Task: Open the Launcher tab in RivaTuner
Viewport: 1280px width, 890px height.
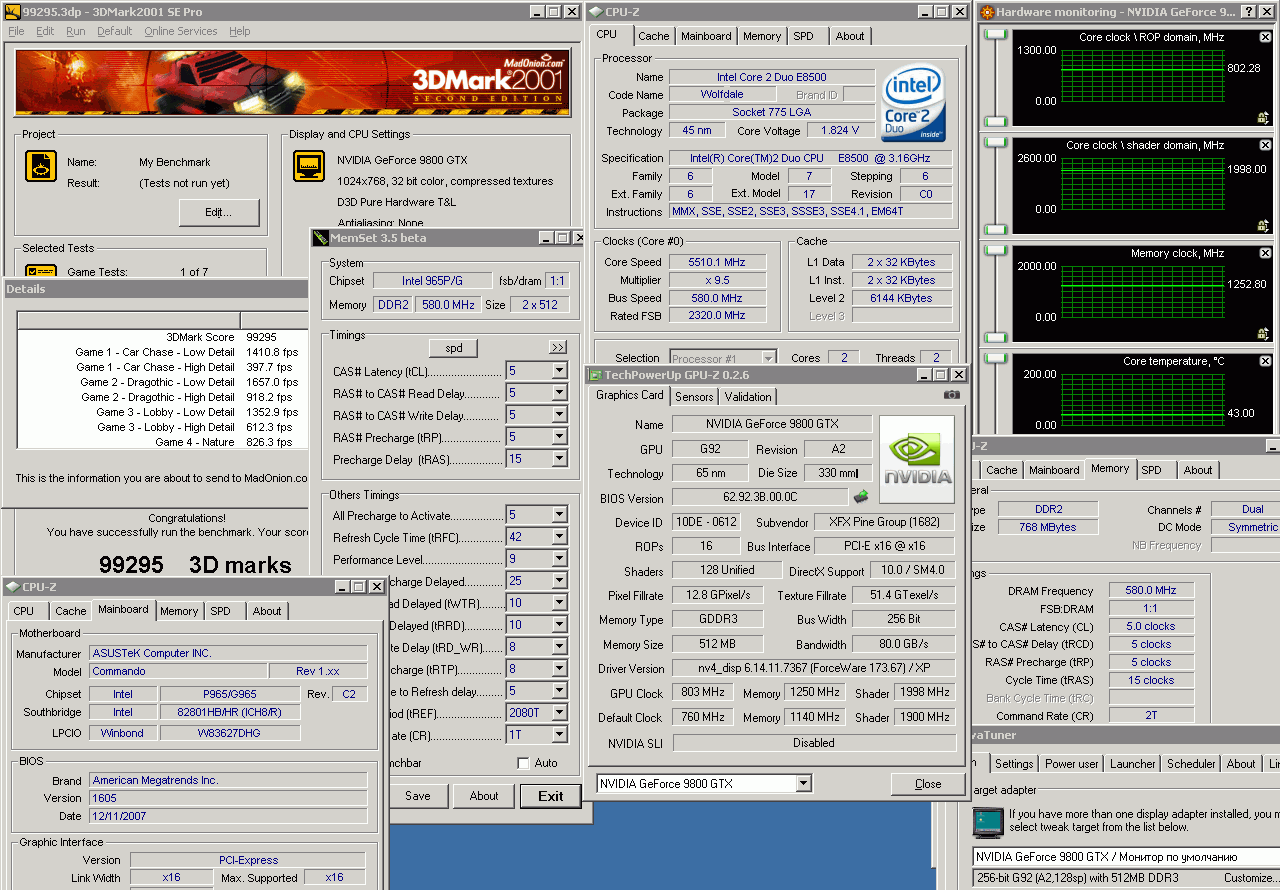Action: [1133, 764]
